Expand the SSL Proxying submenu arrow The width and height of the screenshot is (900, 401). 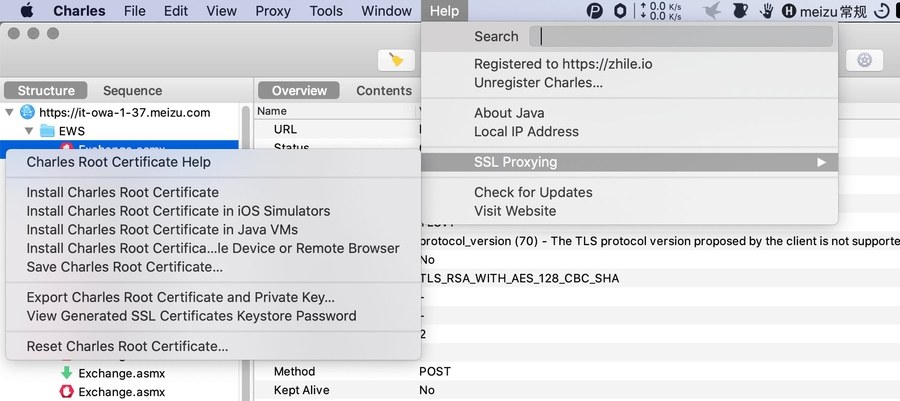tap(821, 162)
